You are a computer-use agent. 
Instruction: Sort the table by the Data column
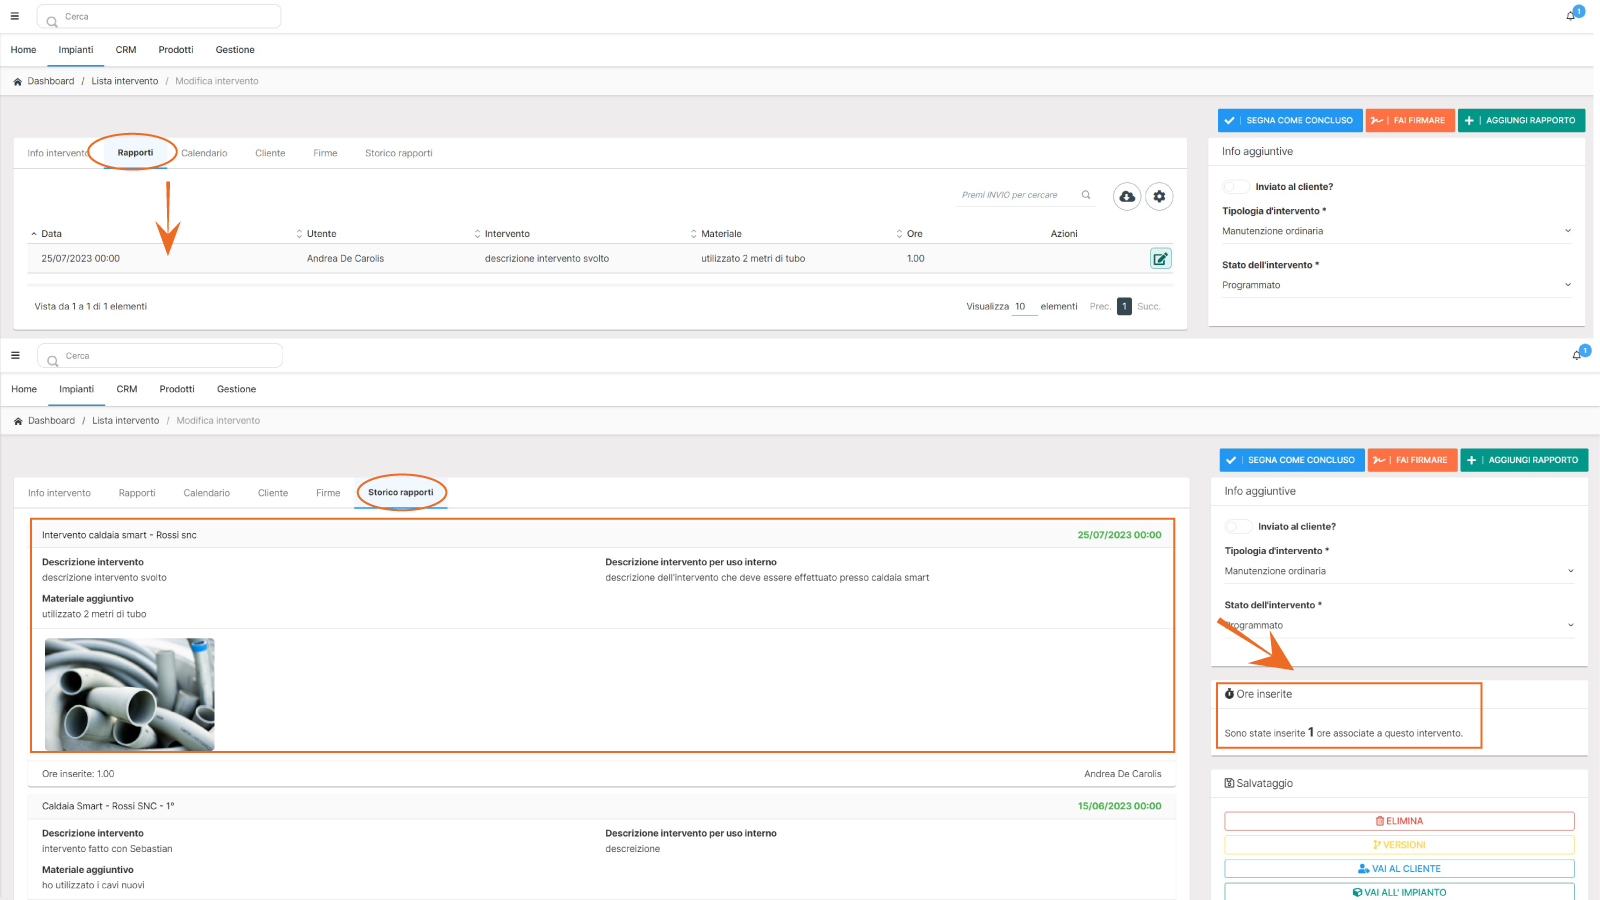[51, 234]
